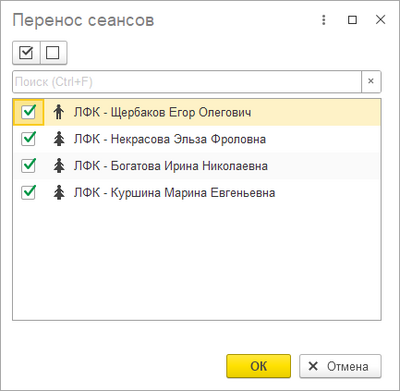Viewport: 400px width, 391px height.
Task: Select row ЛФК - Некрасова Эльза Фроловна
Action: point(197,139)
